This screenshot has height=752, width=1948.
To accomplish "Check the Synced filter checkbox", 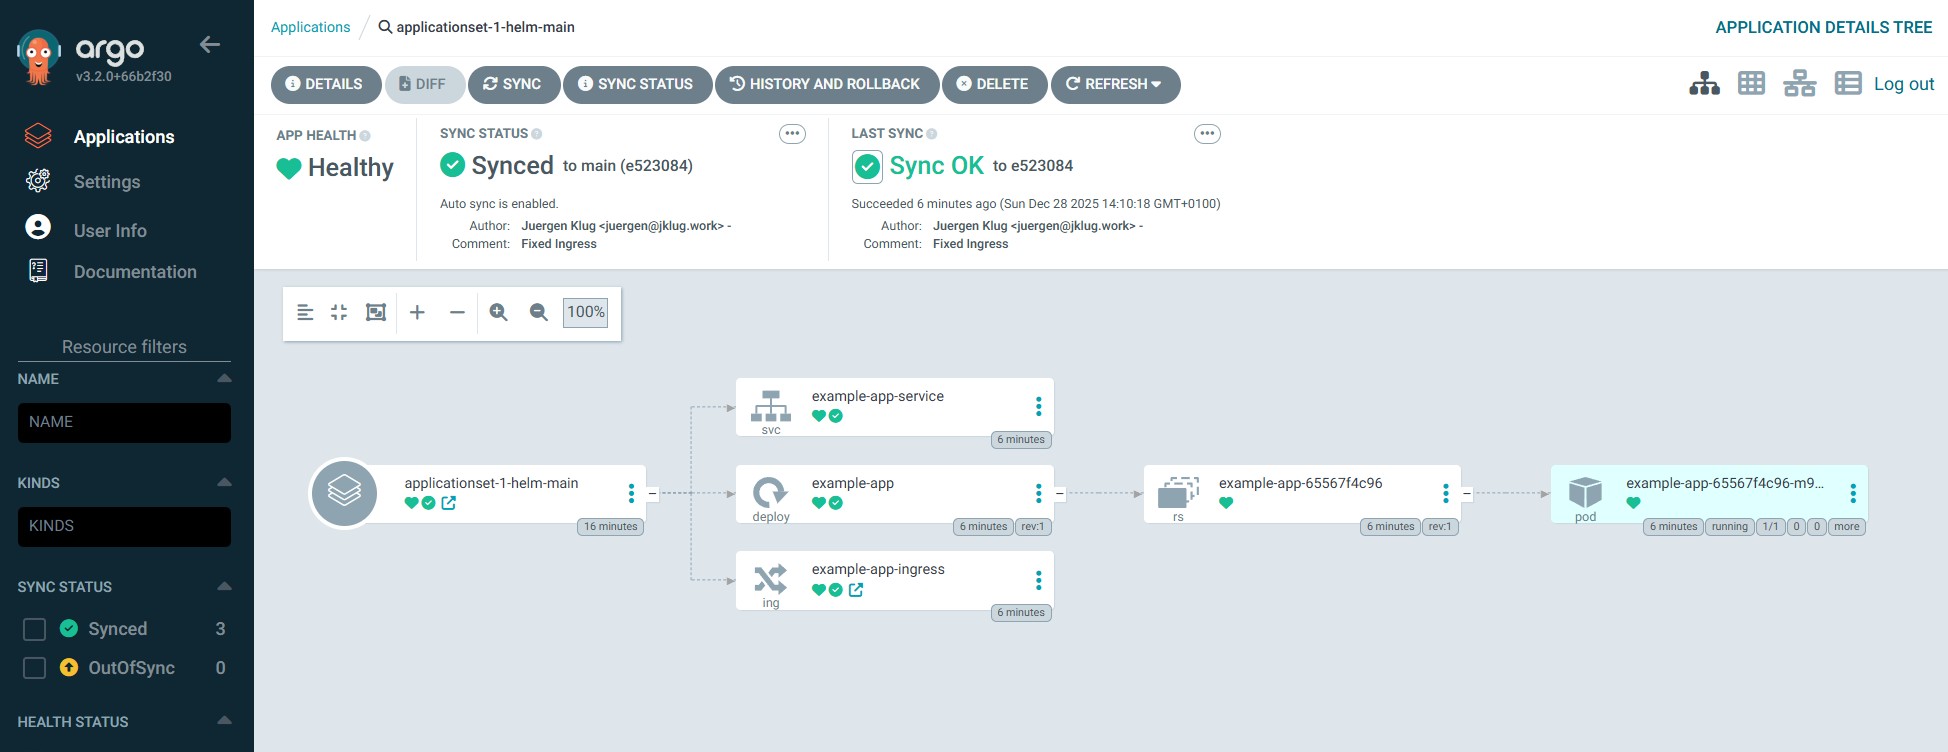I will [35, 629].
